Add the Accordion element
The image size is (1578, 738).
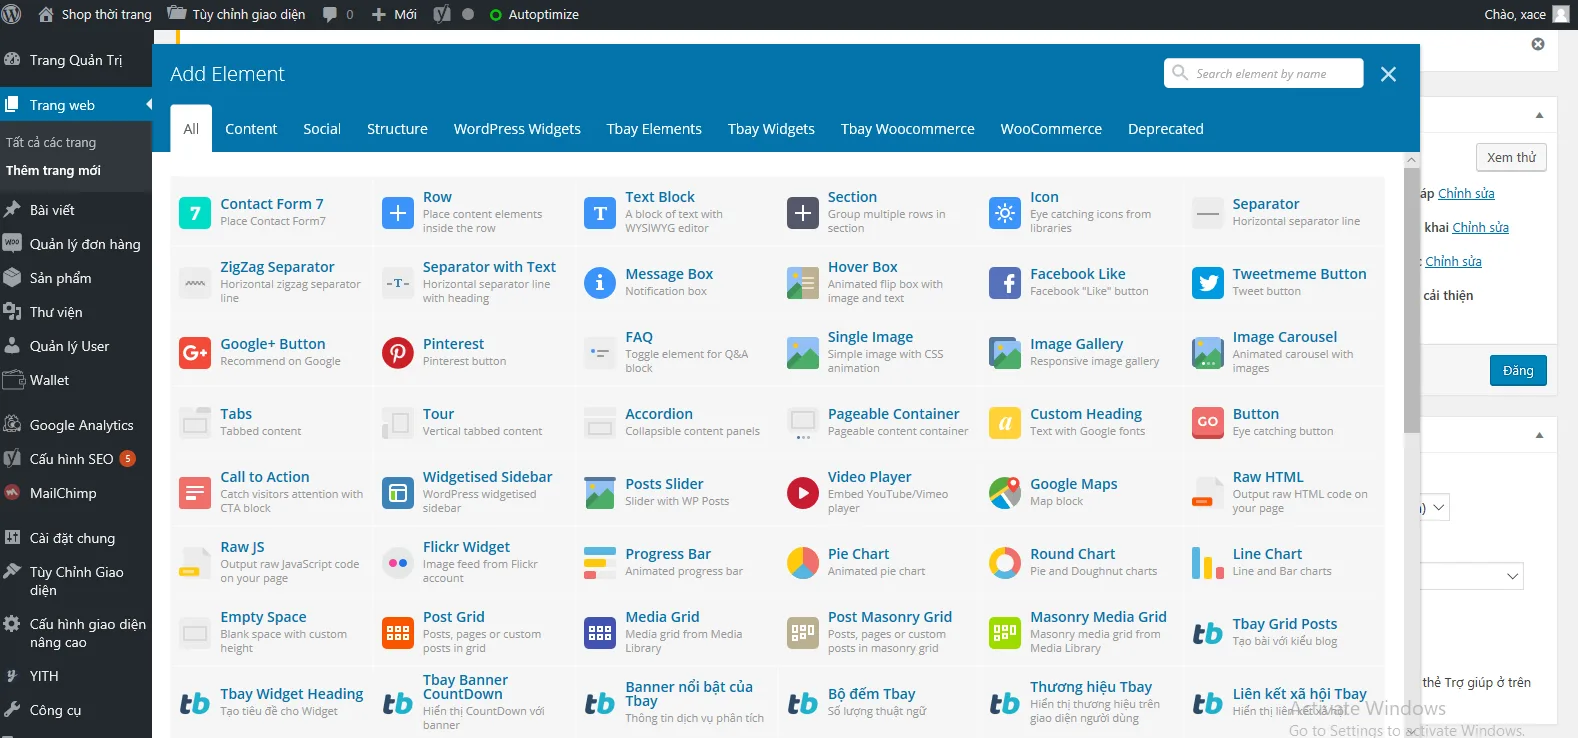676,423
